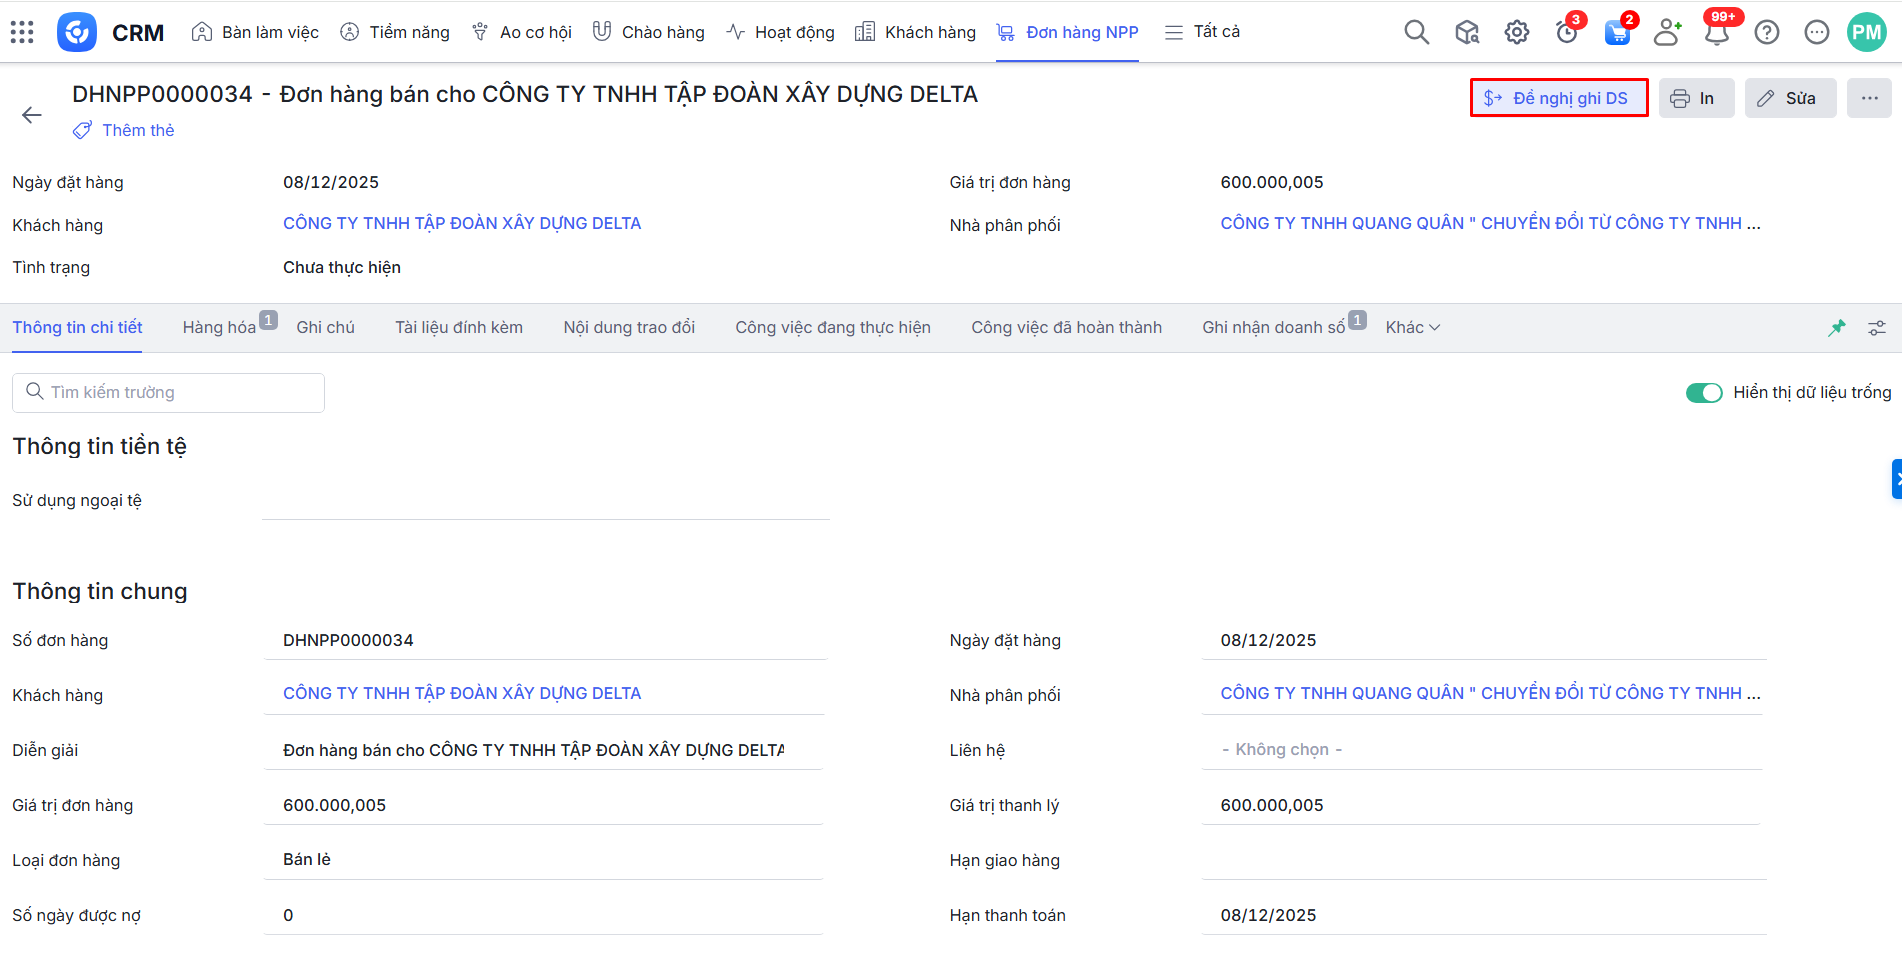This screenshot has height=954, width=1902.
Task: Open the help question mark icon
Action: [x=1767, y=33]
